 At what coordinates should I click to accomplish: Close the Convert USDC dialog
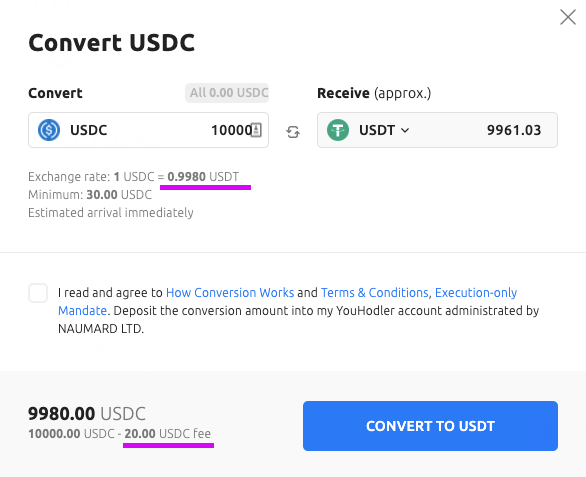[x=568, y=17]
